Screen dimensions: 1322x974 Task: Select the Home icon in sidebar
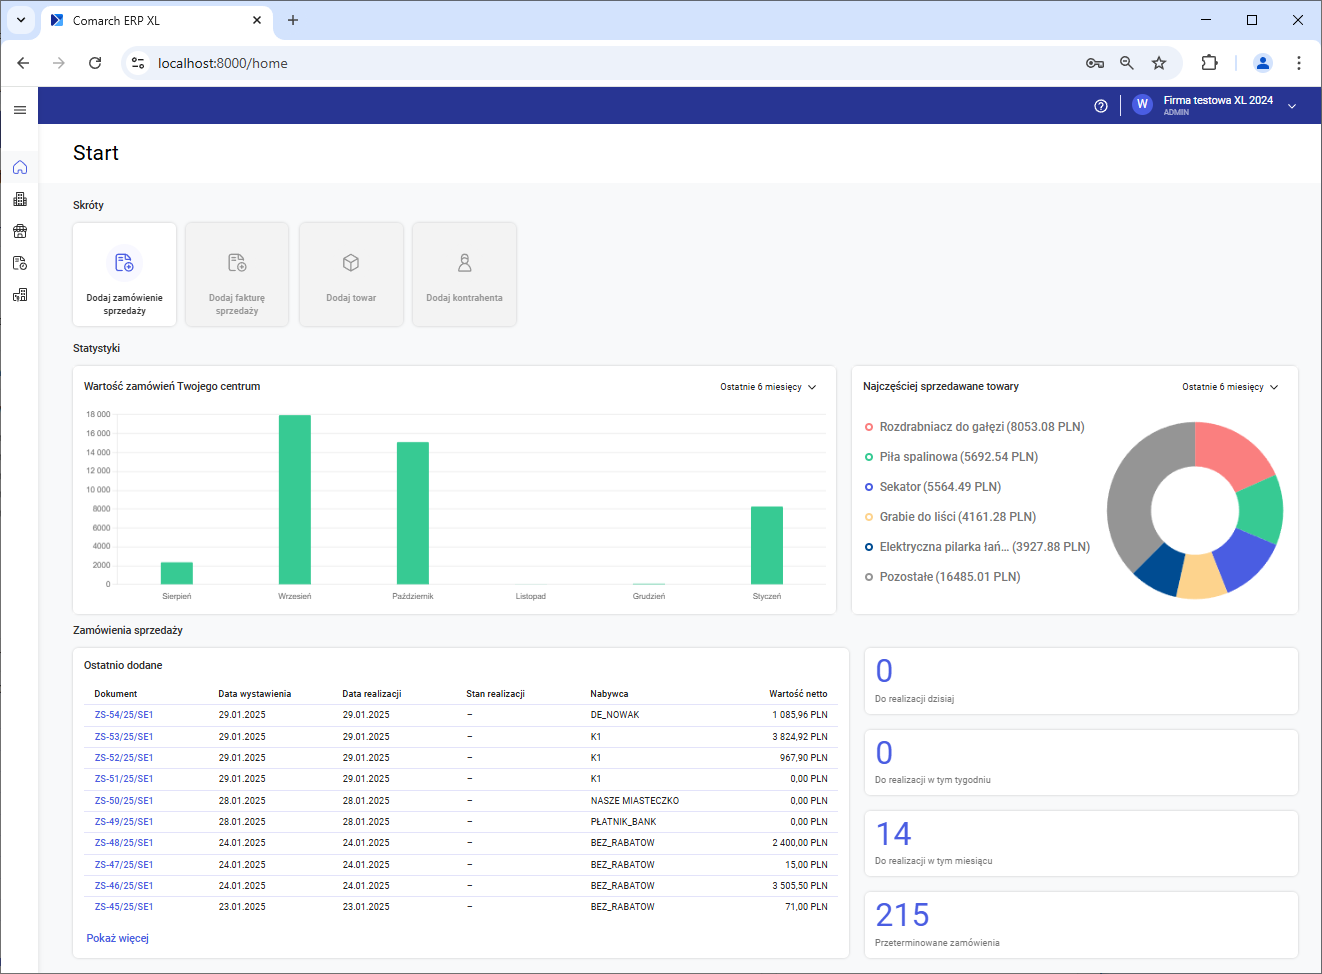coord(20,167)
